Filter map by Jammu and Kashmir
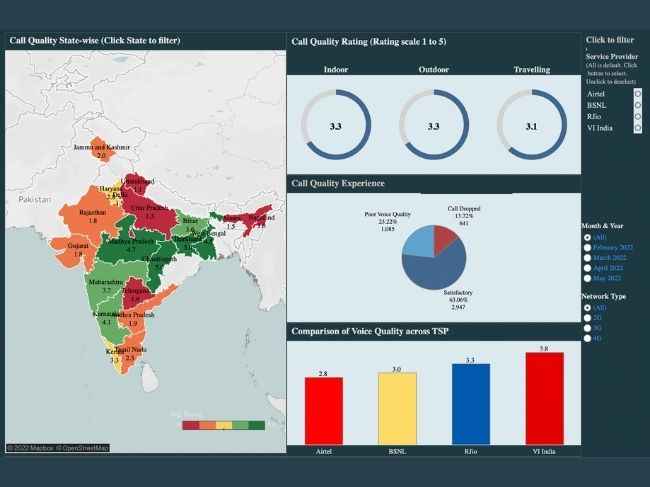The width and height of the screenshot is (650, 487). (x=102, y=150)
